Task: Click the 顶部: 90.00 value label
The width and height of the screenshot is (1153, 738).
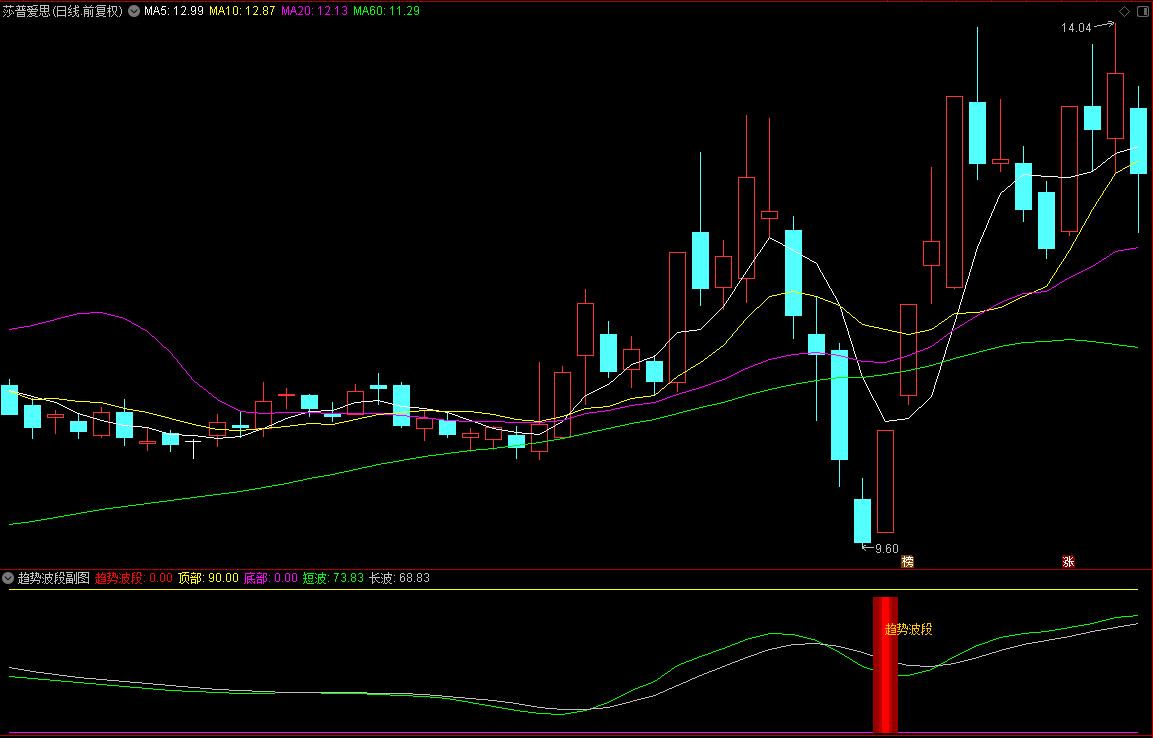Action: (x=208, y=578)
